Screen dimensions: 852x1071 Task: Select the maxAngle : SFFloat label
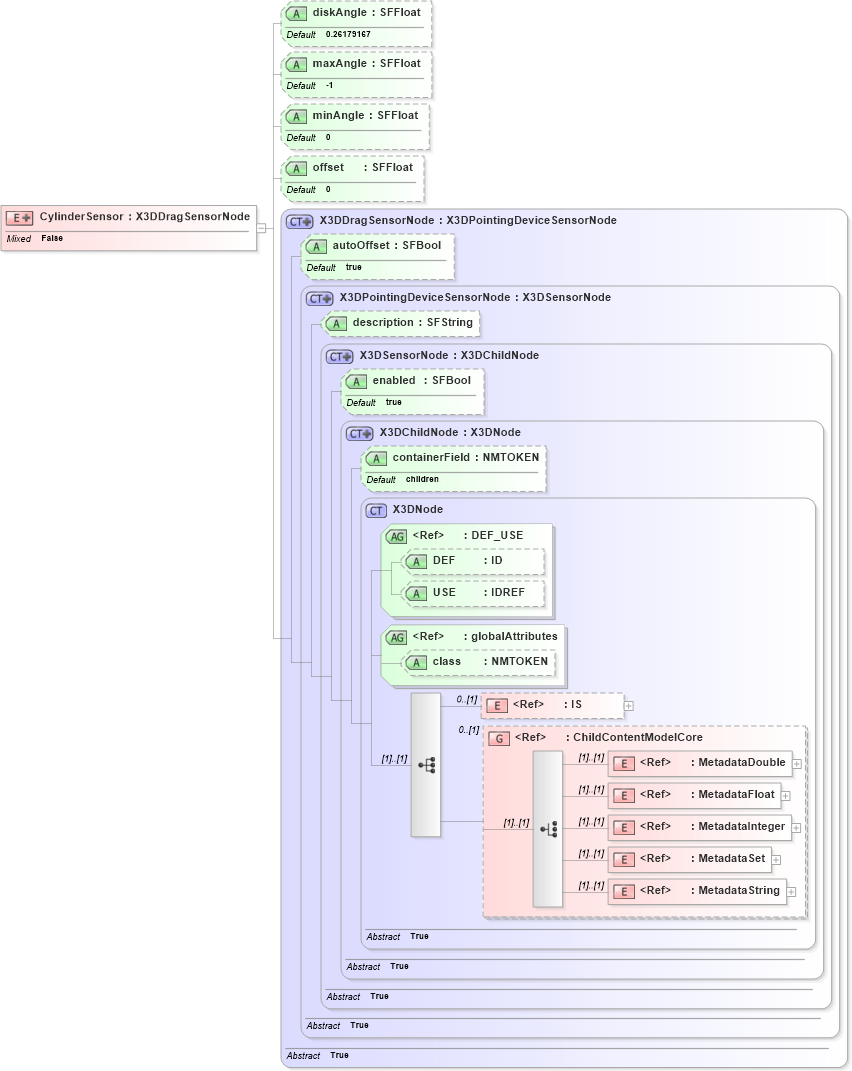[366, 64]
